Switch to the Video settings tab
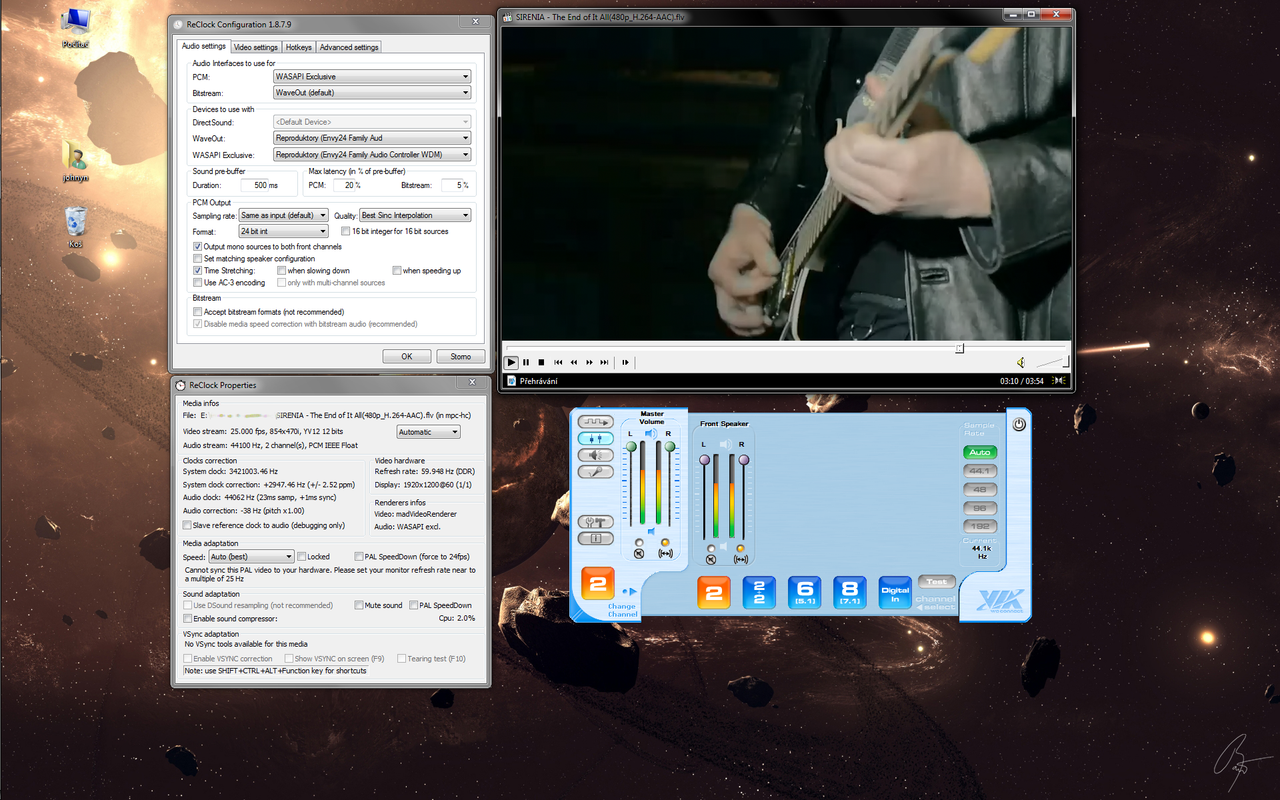The image size is (1280, 800). tap(256, 47)
